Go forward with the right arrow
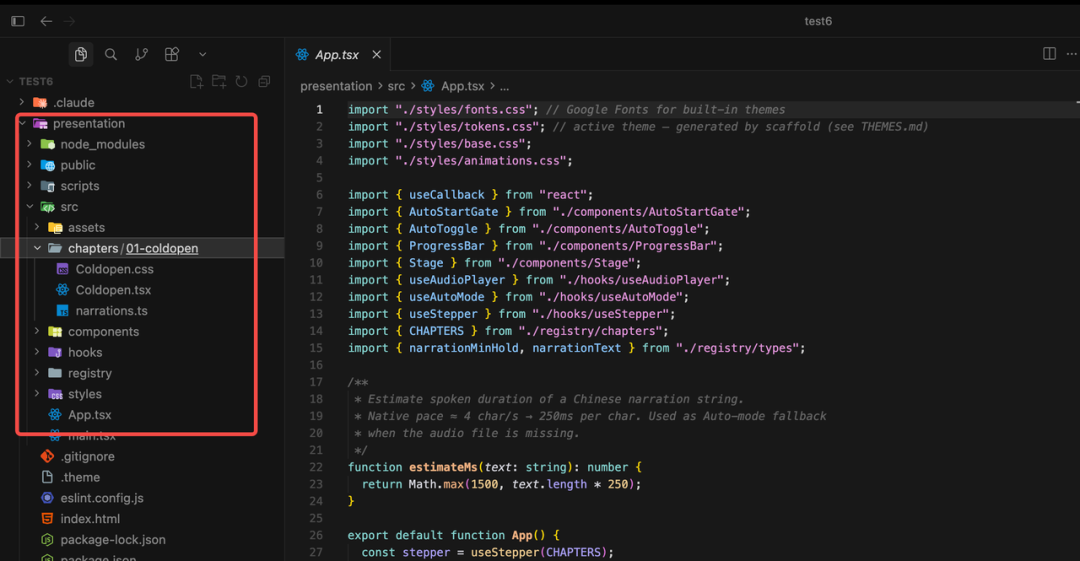Screen dimensions: 1080x561 [70, 21]
